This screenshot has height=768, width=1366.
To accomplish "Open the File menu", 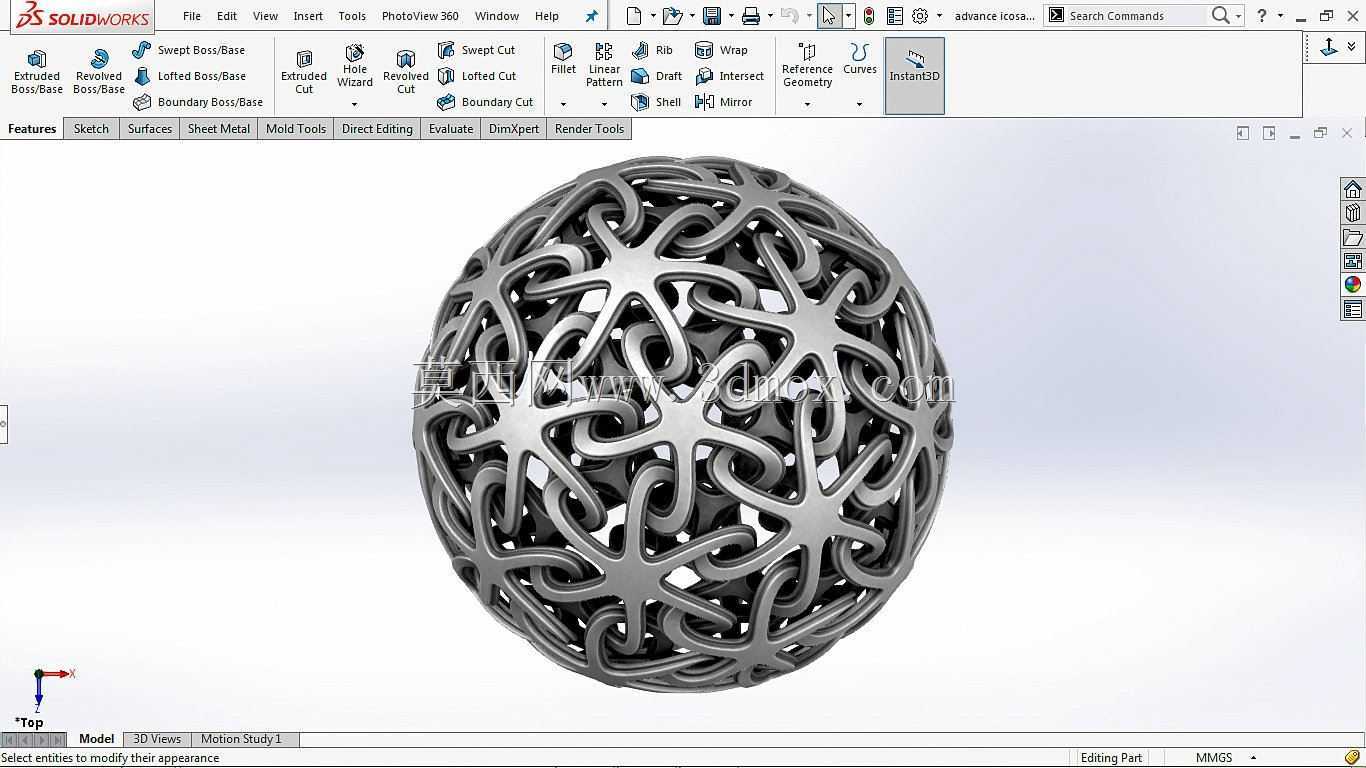I will 192,16.
